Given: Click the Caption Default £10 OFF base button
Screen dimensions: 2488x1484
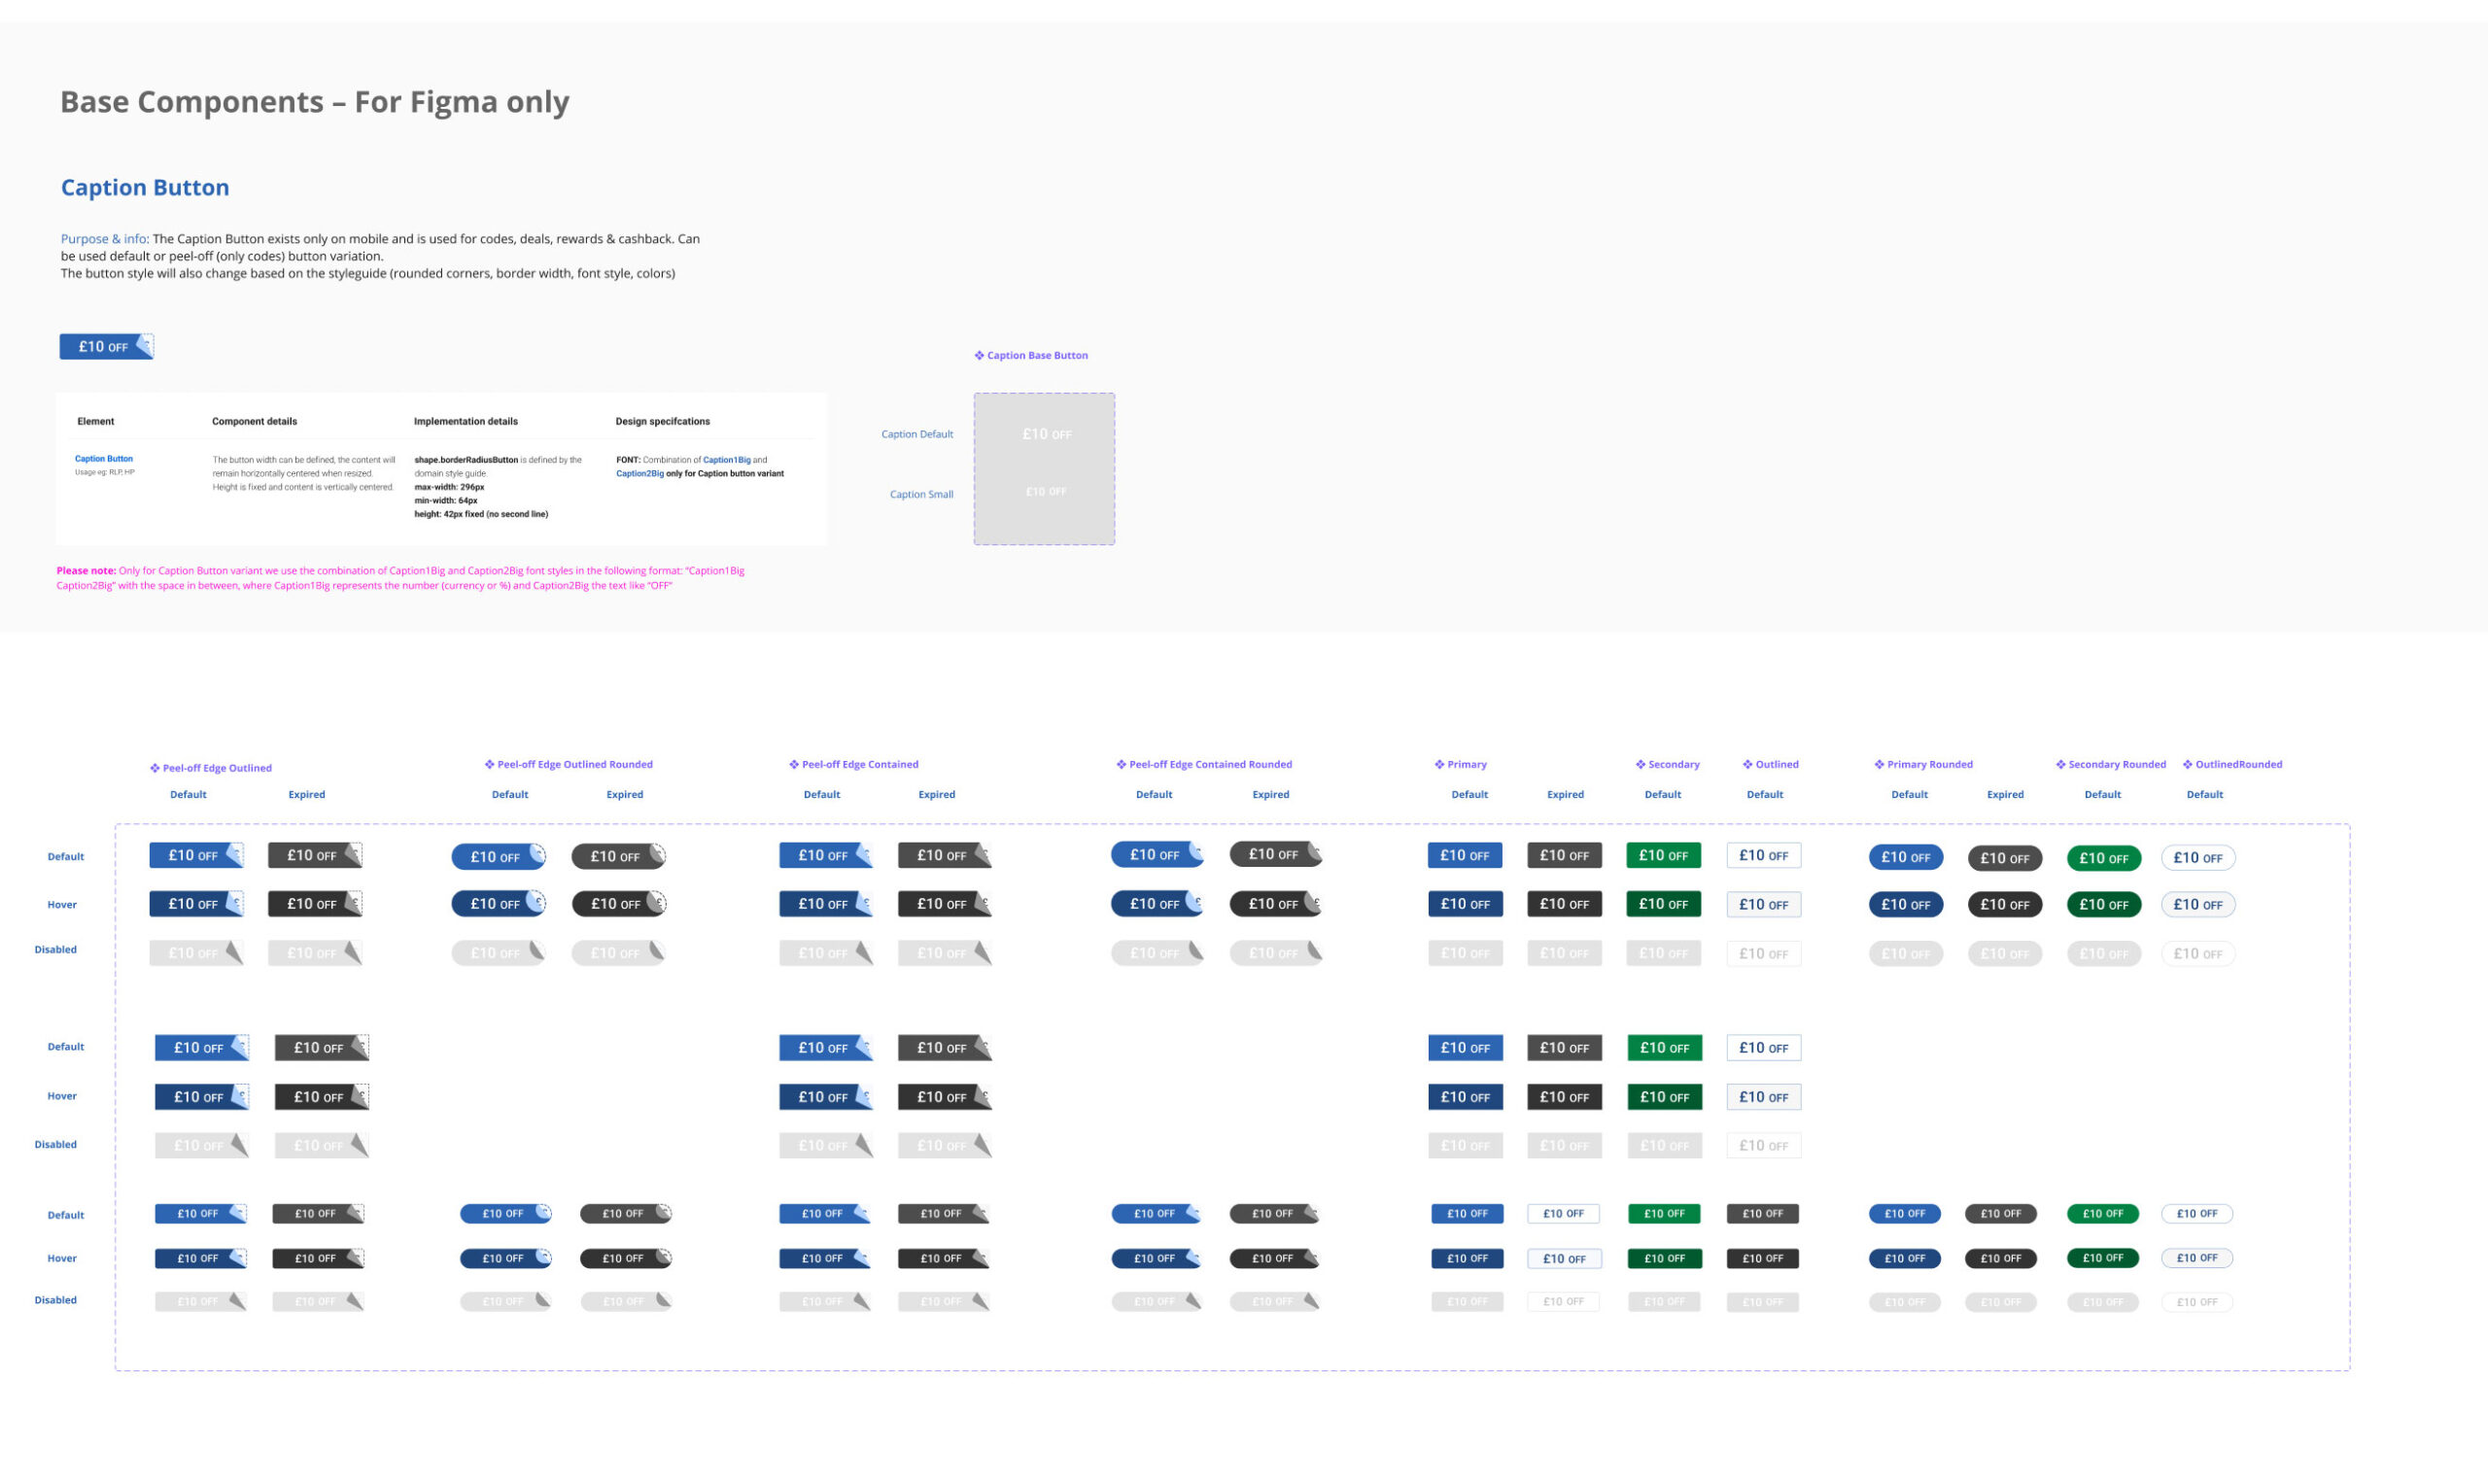Looking at the screenshot, I should (1046, 434).
